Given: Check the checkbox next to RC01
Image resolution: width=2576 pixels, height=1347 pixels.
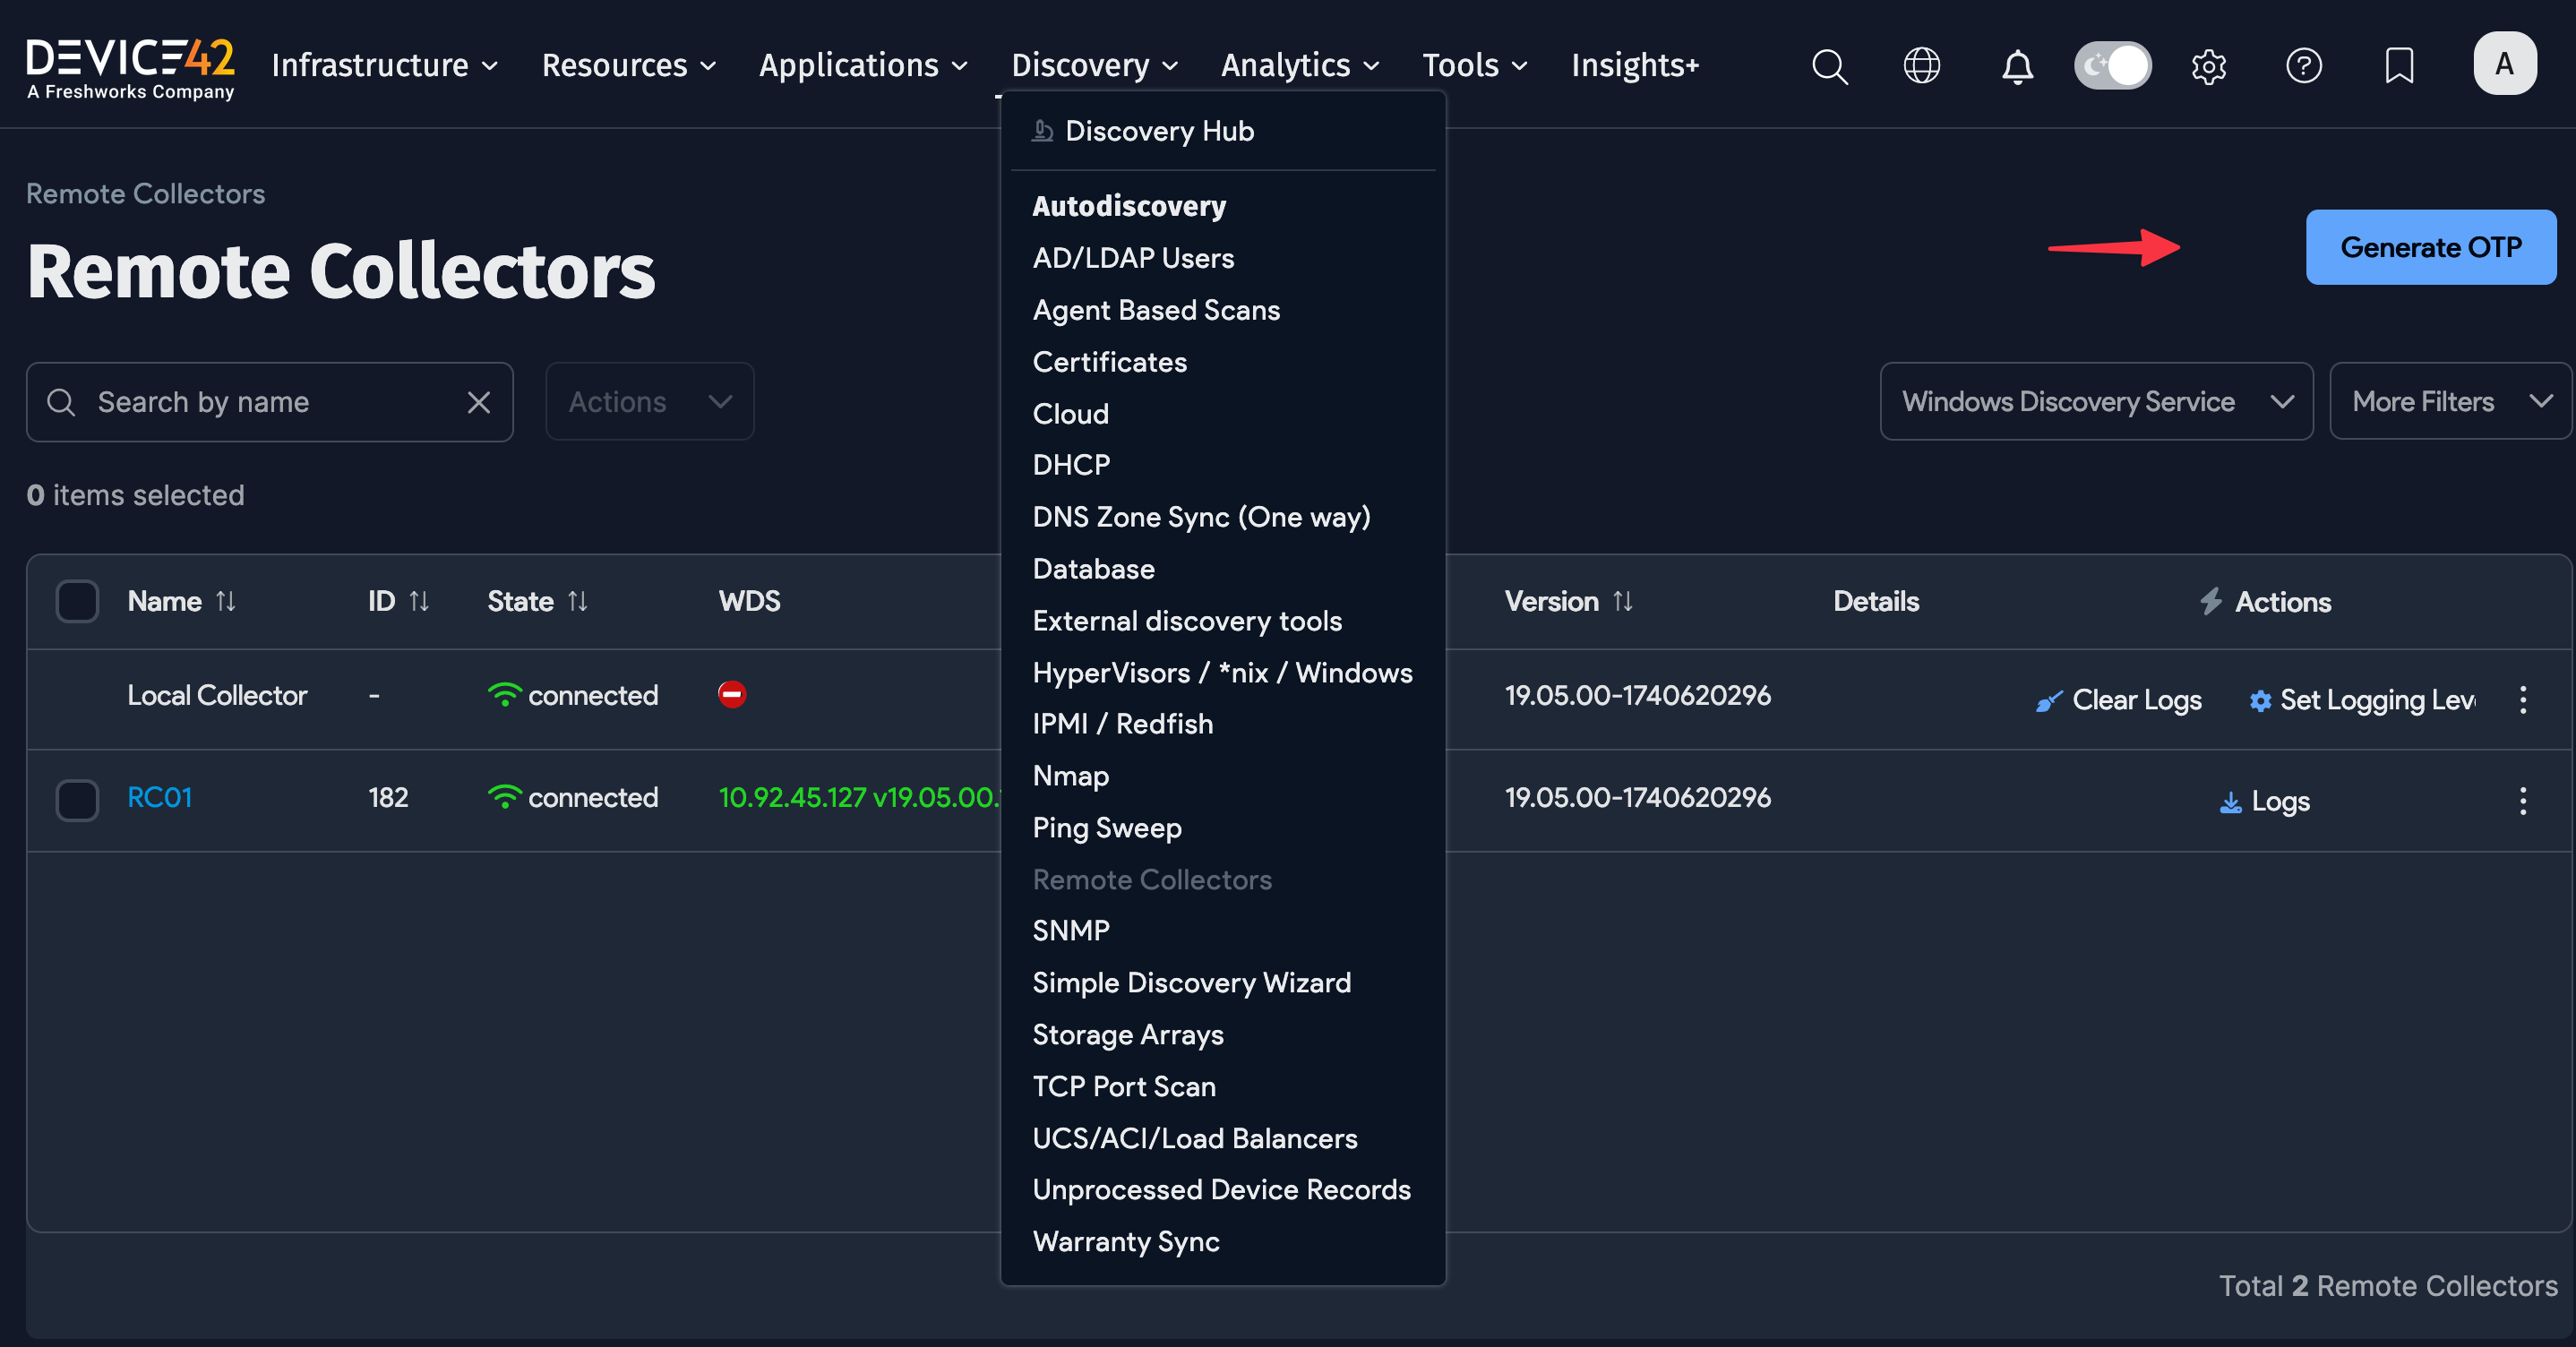Looking at the screenshot, I should [77, 800].
